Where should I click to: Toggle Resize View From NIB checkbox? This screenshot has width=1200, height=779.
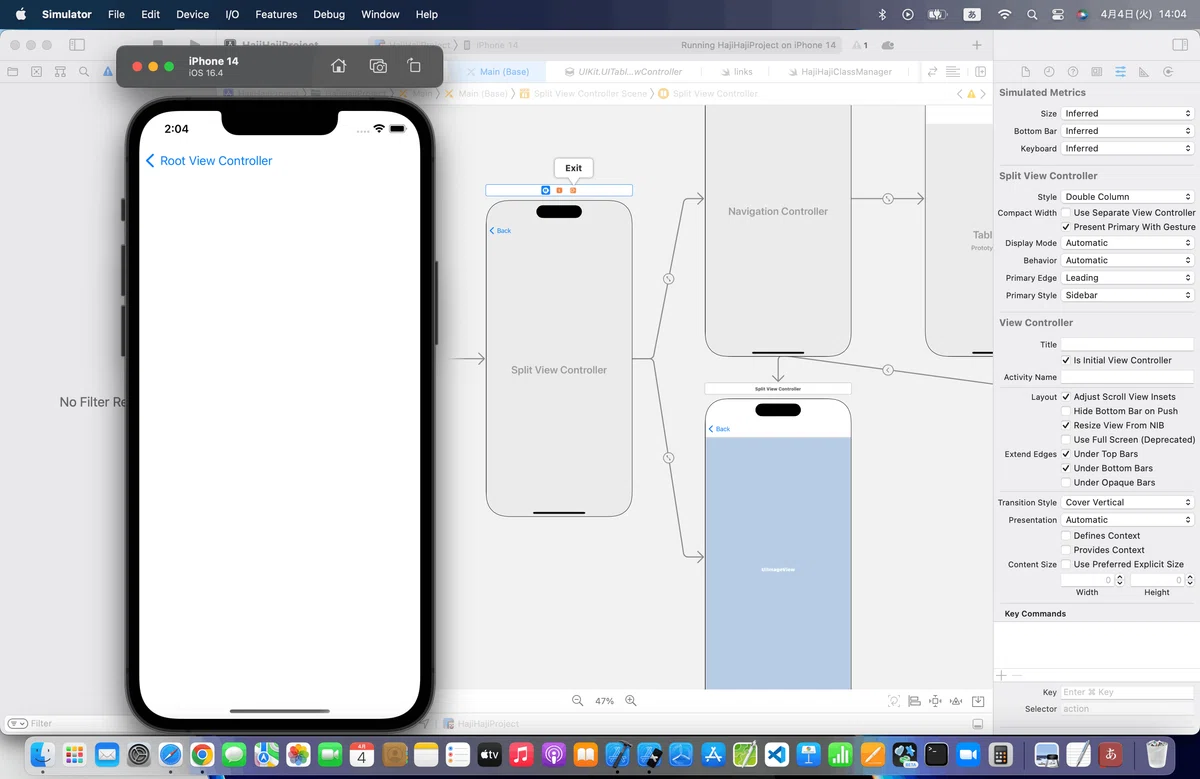click(x=1066, y=425)
